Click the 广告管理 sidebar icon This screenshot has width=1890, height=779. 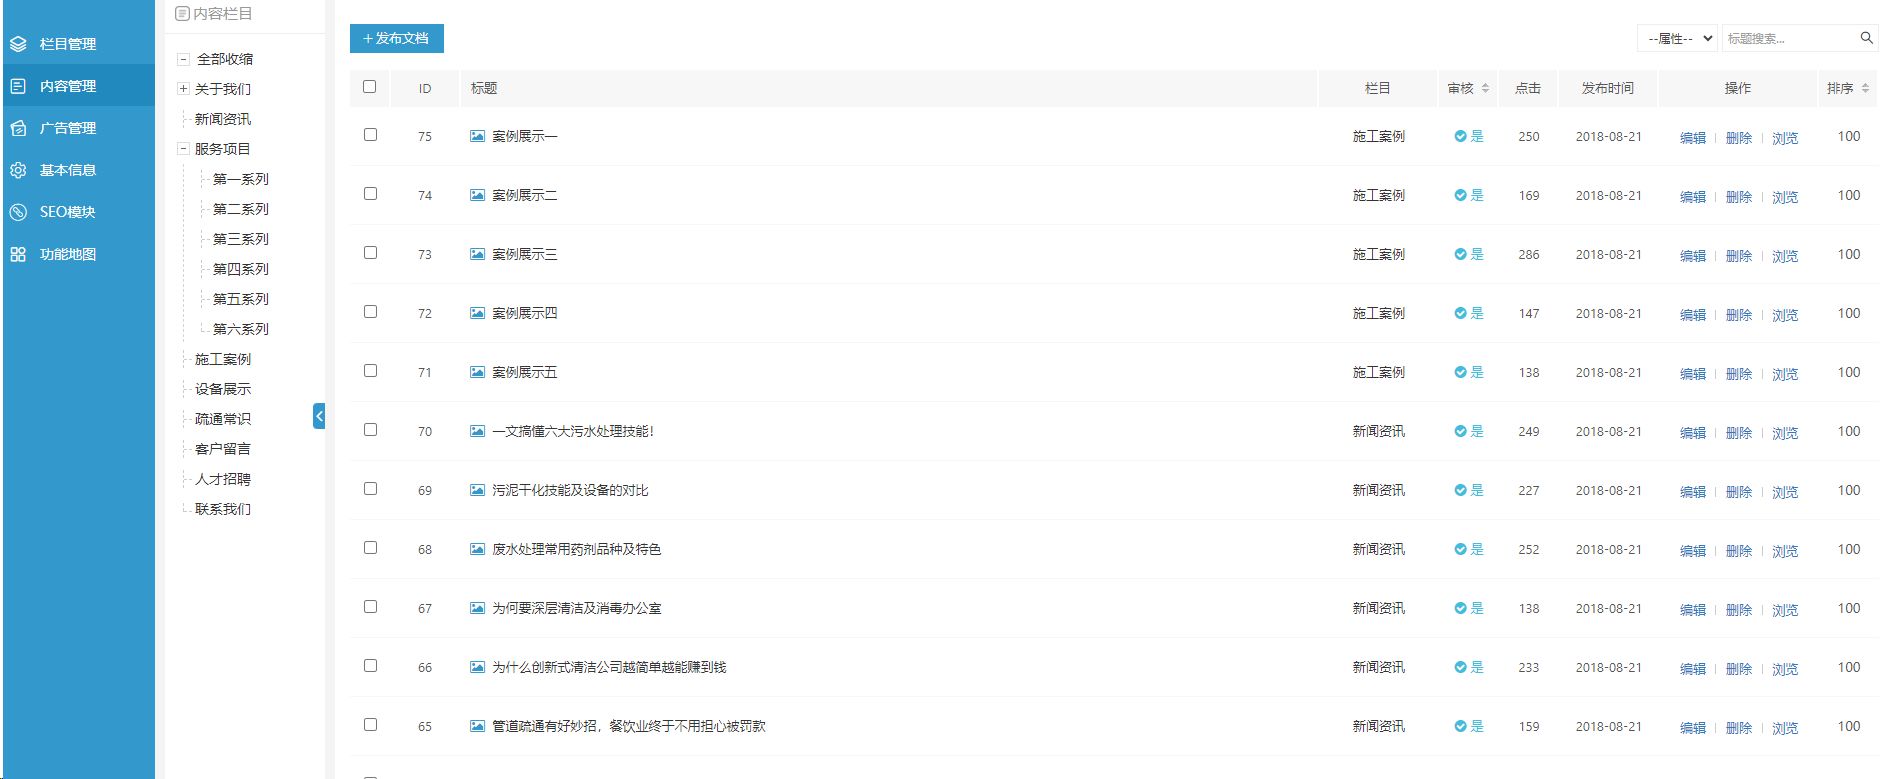18,128
